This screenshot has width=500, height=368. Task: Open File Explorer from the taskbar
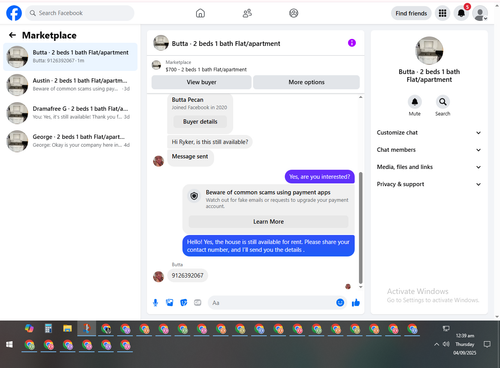67,329
